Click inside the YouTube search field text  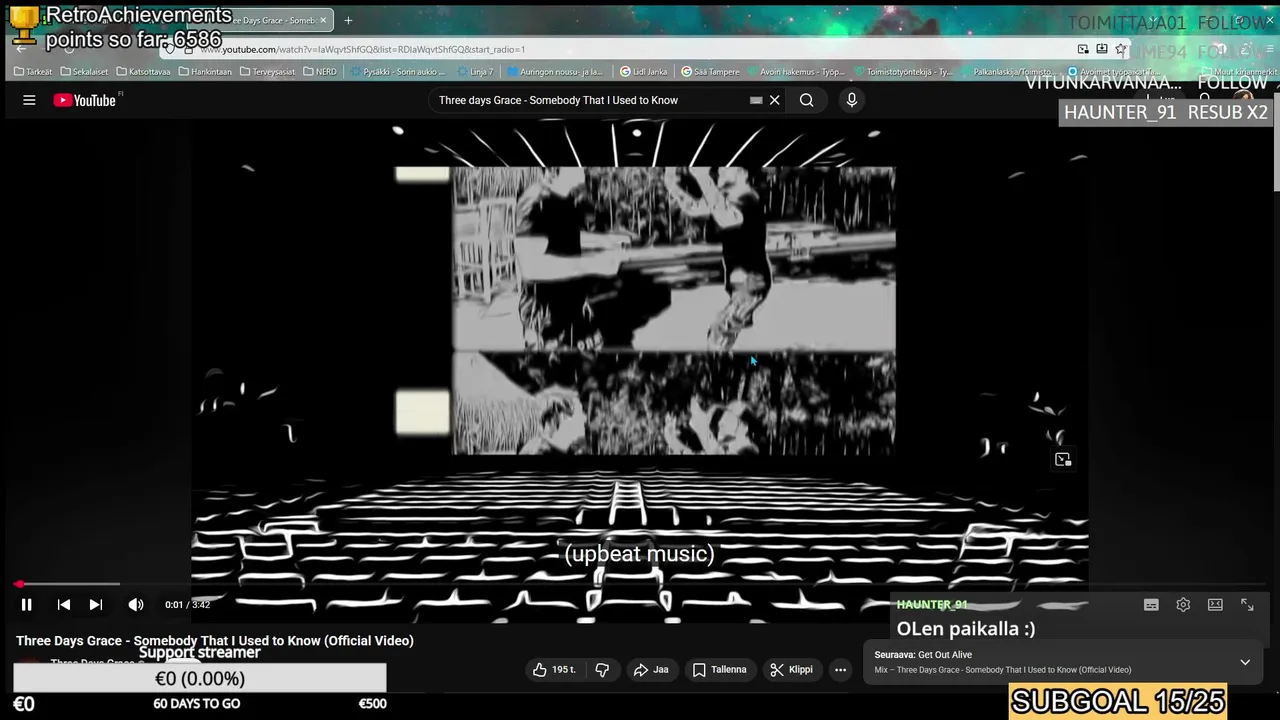coord(558,100)
